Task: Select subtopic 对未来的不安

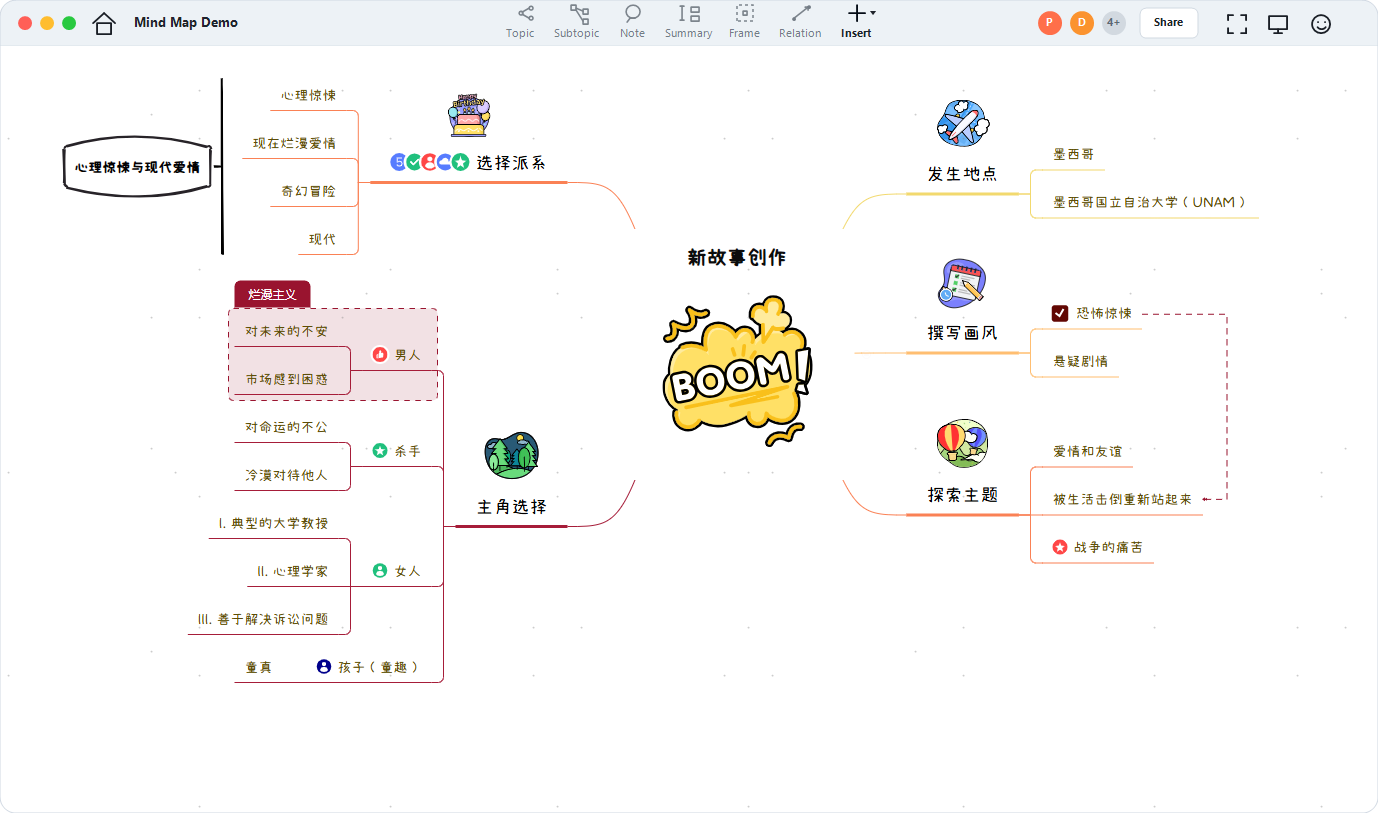Action: click(x=287, y=331)
